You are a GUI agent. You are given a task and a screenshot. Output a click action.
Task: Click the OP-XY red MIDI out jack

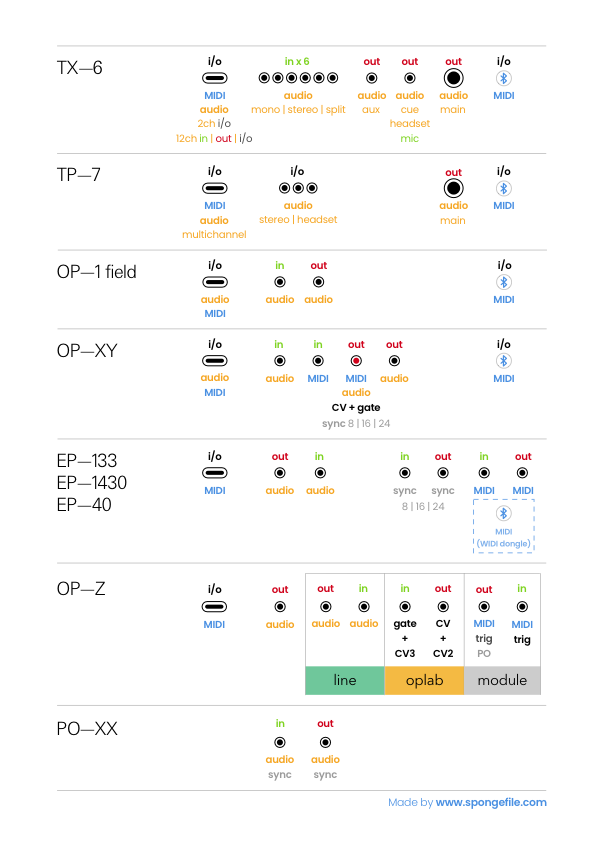(356, 361)
